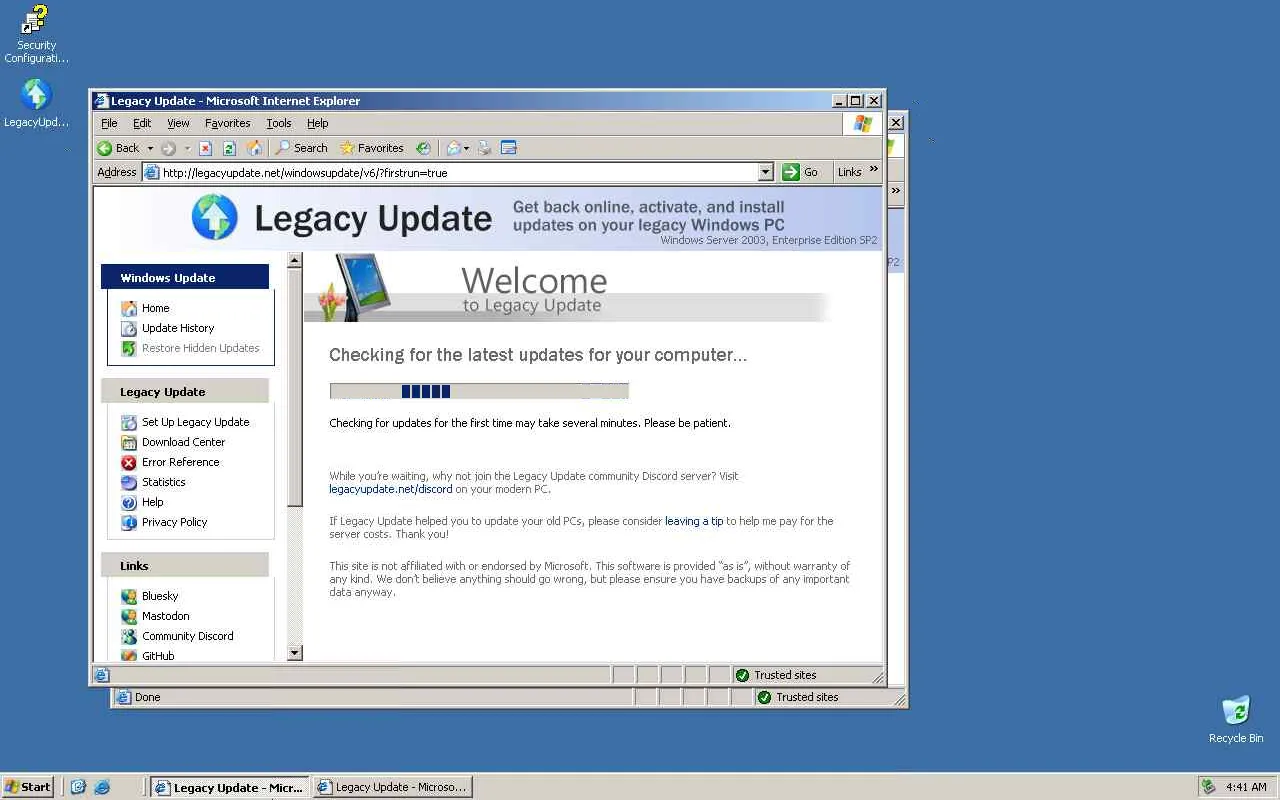Select the Recycle Bin desktop icon

[1236, 720]
